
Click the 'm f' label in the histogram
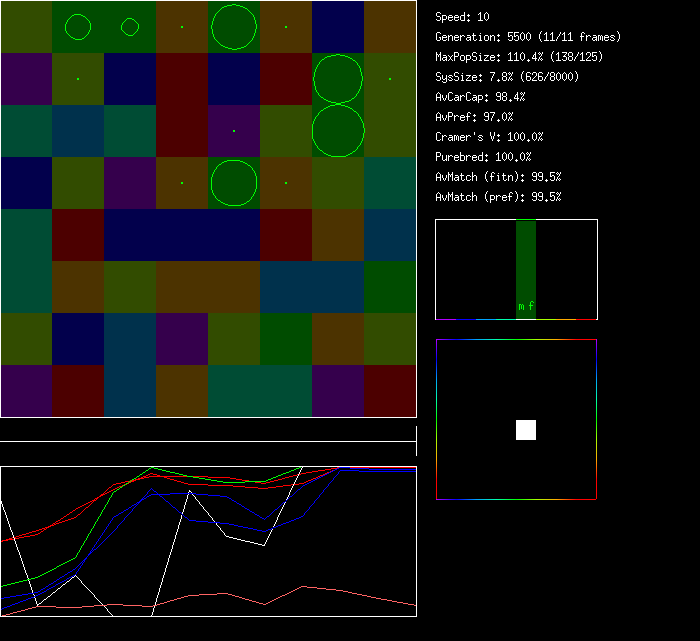[x=526, y=306]
